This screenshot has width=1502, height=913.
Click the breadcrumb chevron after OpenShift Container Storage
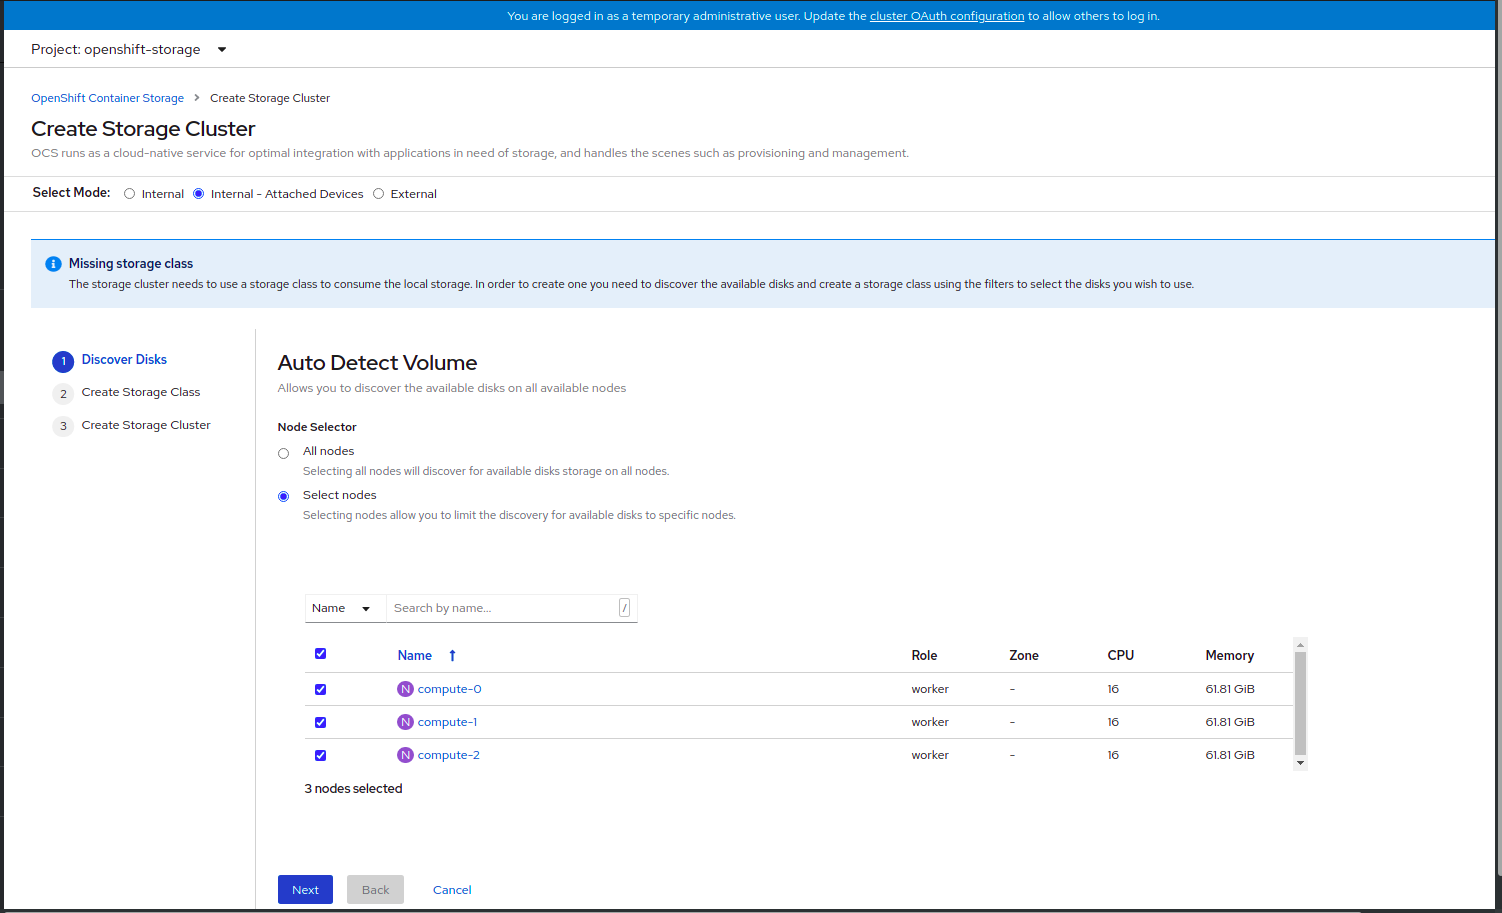[197, 98]
